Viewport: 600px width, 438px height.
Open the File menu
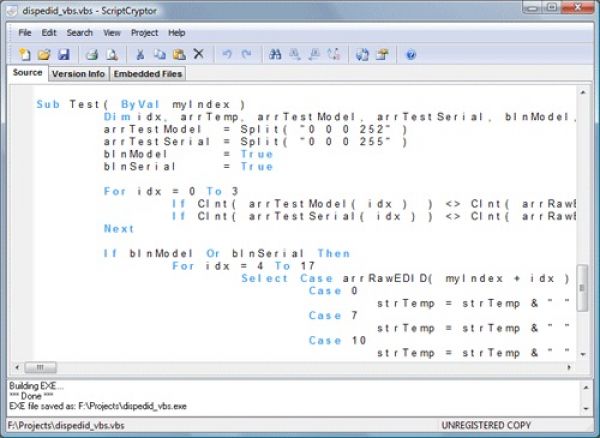(x=25, y=33)
